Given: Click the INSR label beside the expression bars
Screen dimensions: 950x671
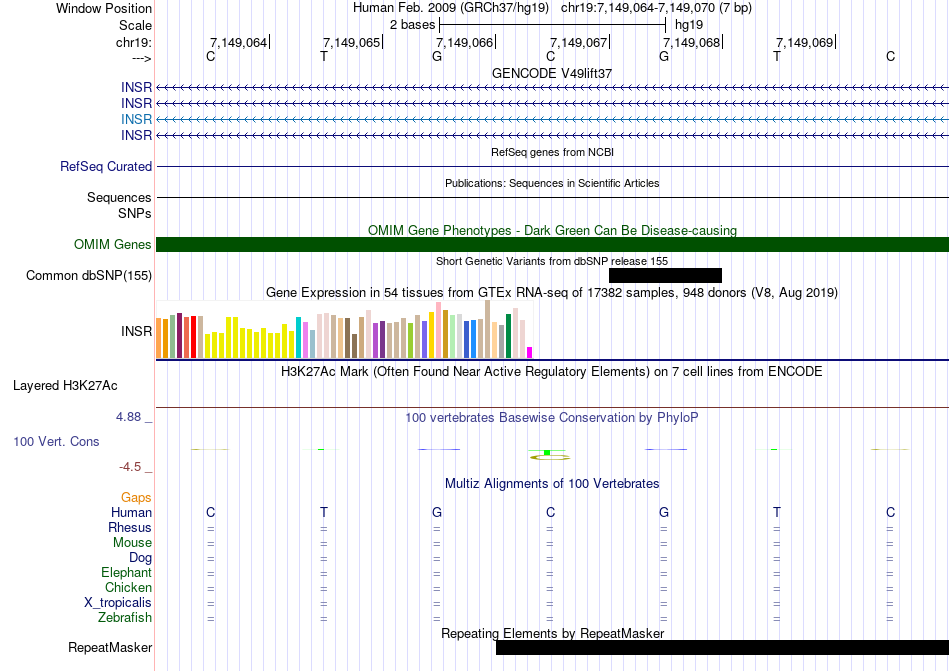Looking at the screenshot, I should tap(136, 331).
